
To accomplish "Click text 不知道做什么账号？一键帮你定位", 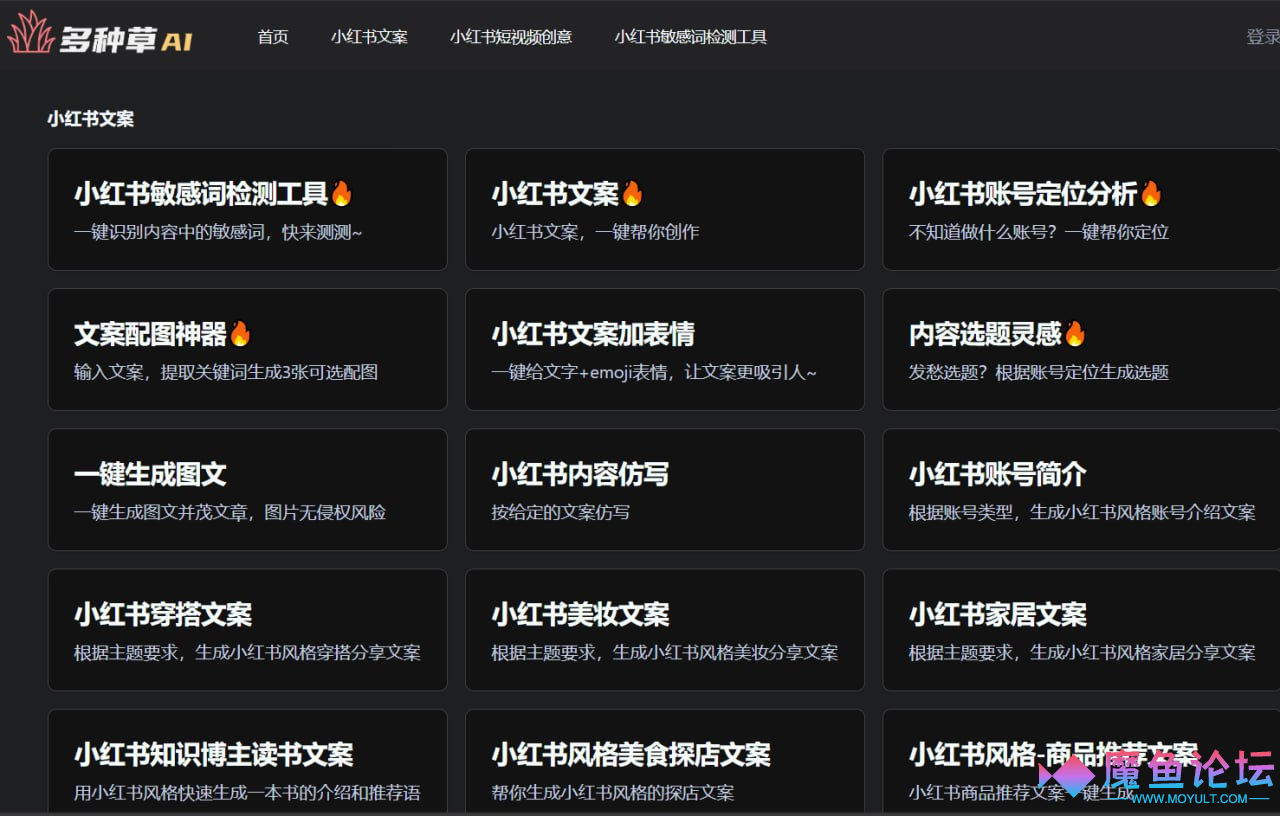I will coord(1038,232).
